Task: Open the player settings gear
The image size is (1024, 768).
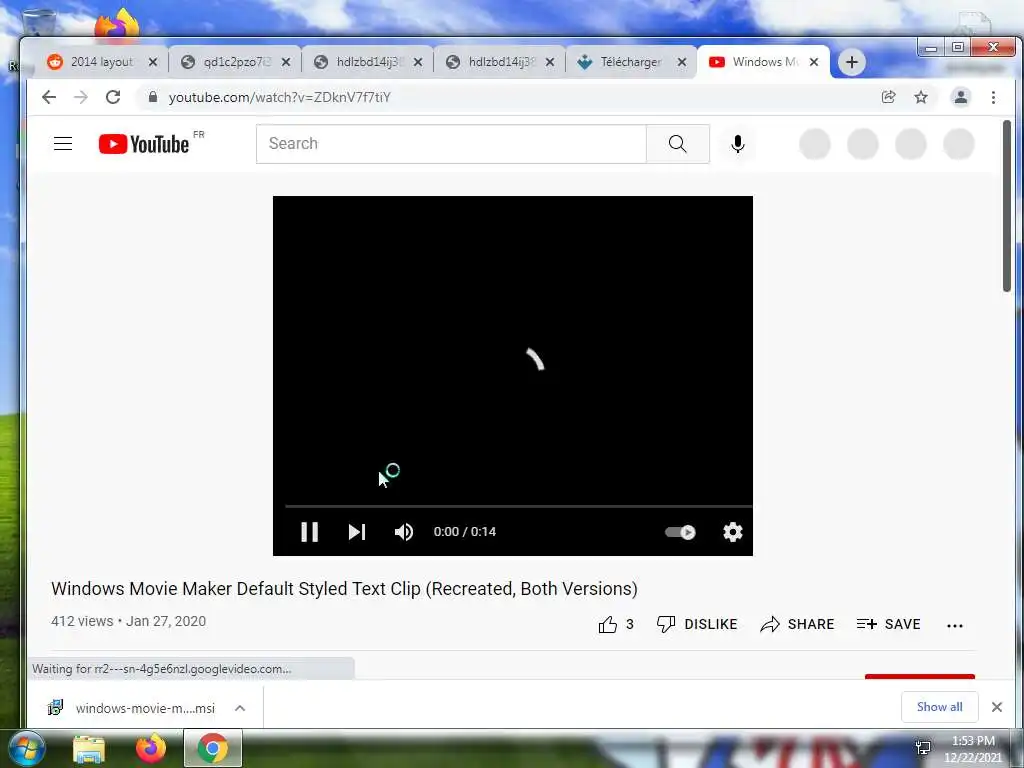Action: 733,532
